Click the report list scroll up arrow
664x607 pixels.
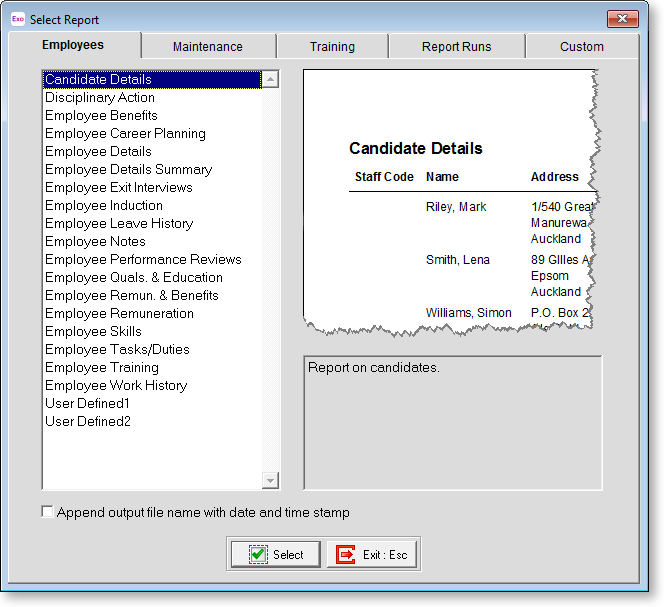coord(271,79)
